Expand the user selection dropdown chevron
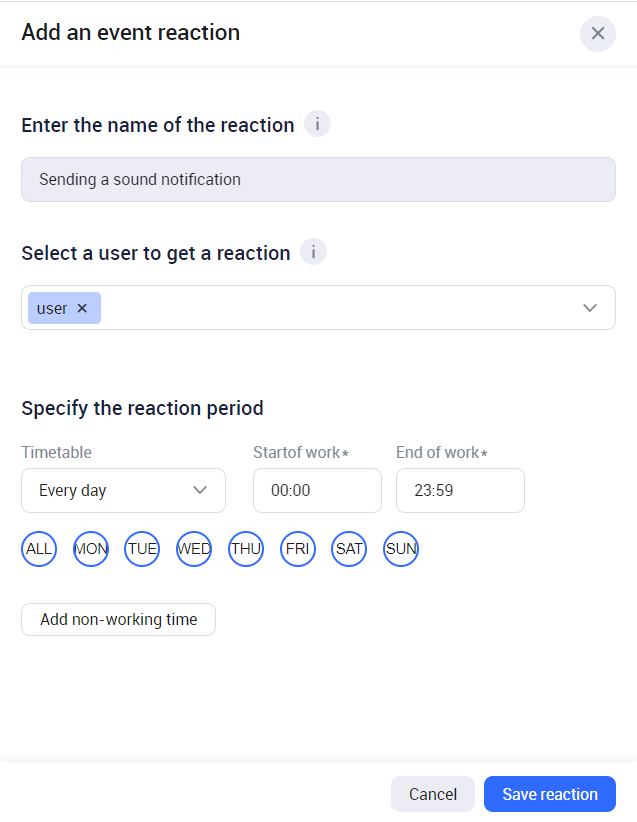This screenshot has width=637, height=822. 590,308
